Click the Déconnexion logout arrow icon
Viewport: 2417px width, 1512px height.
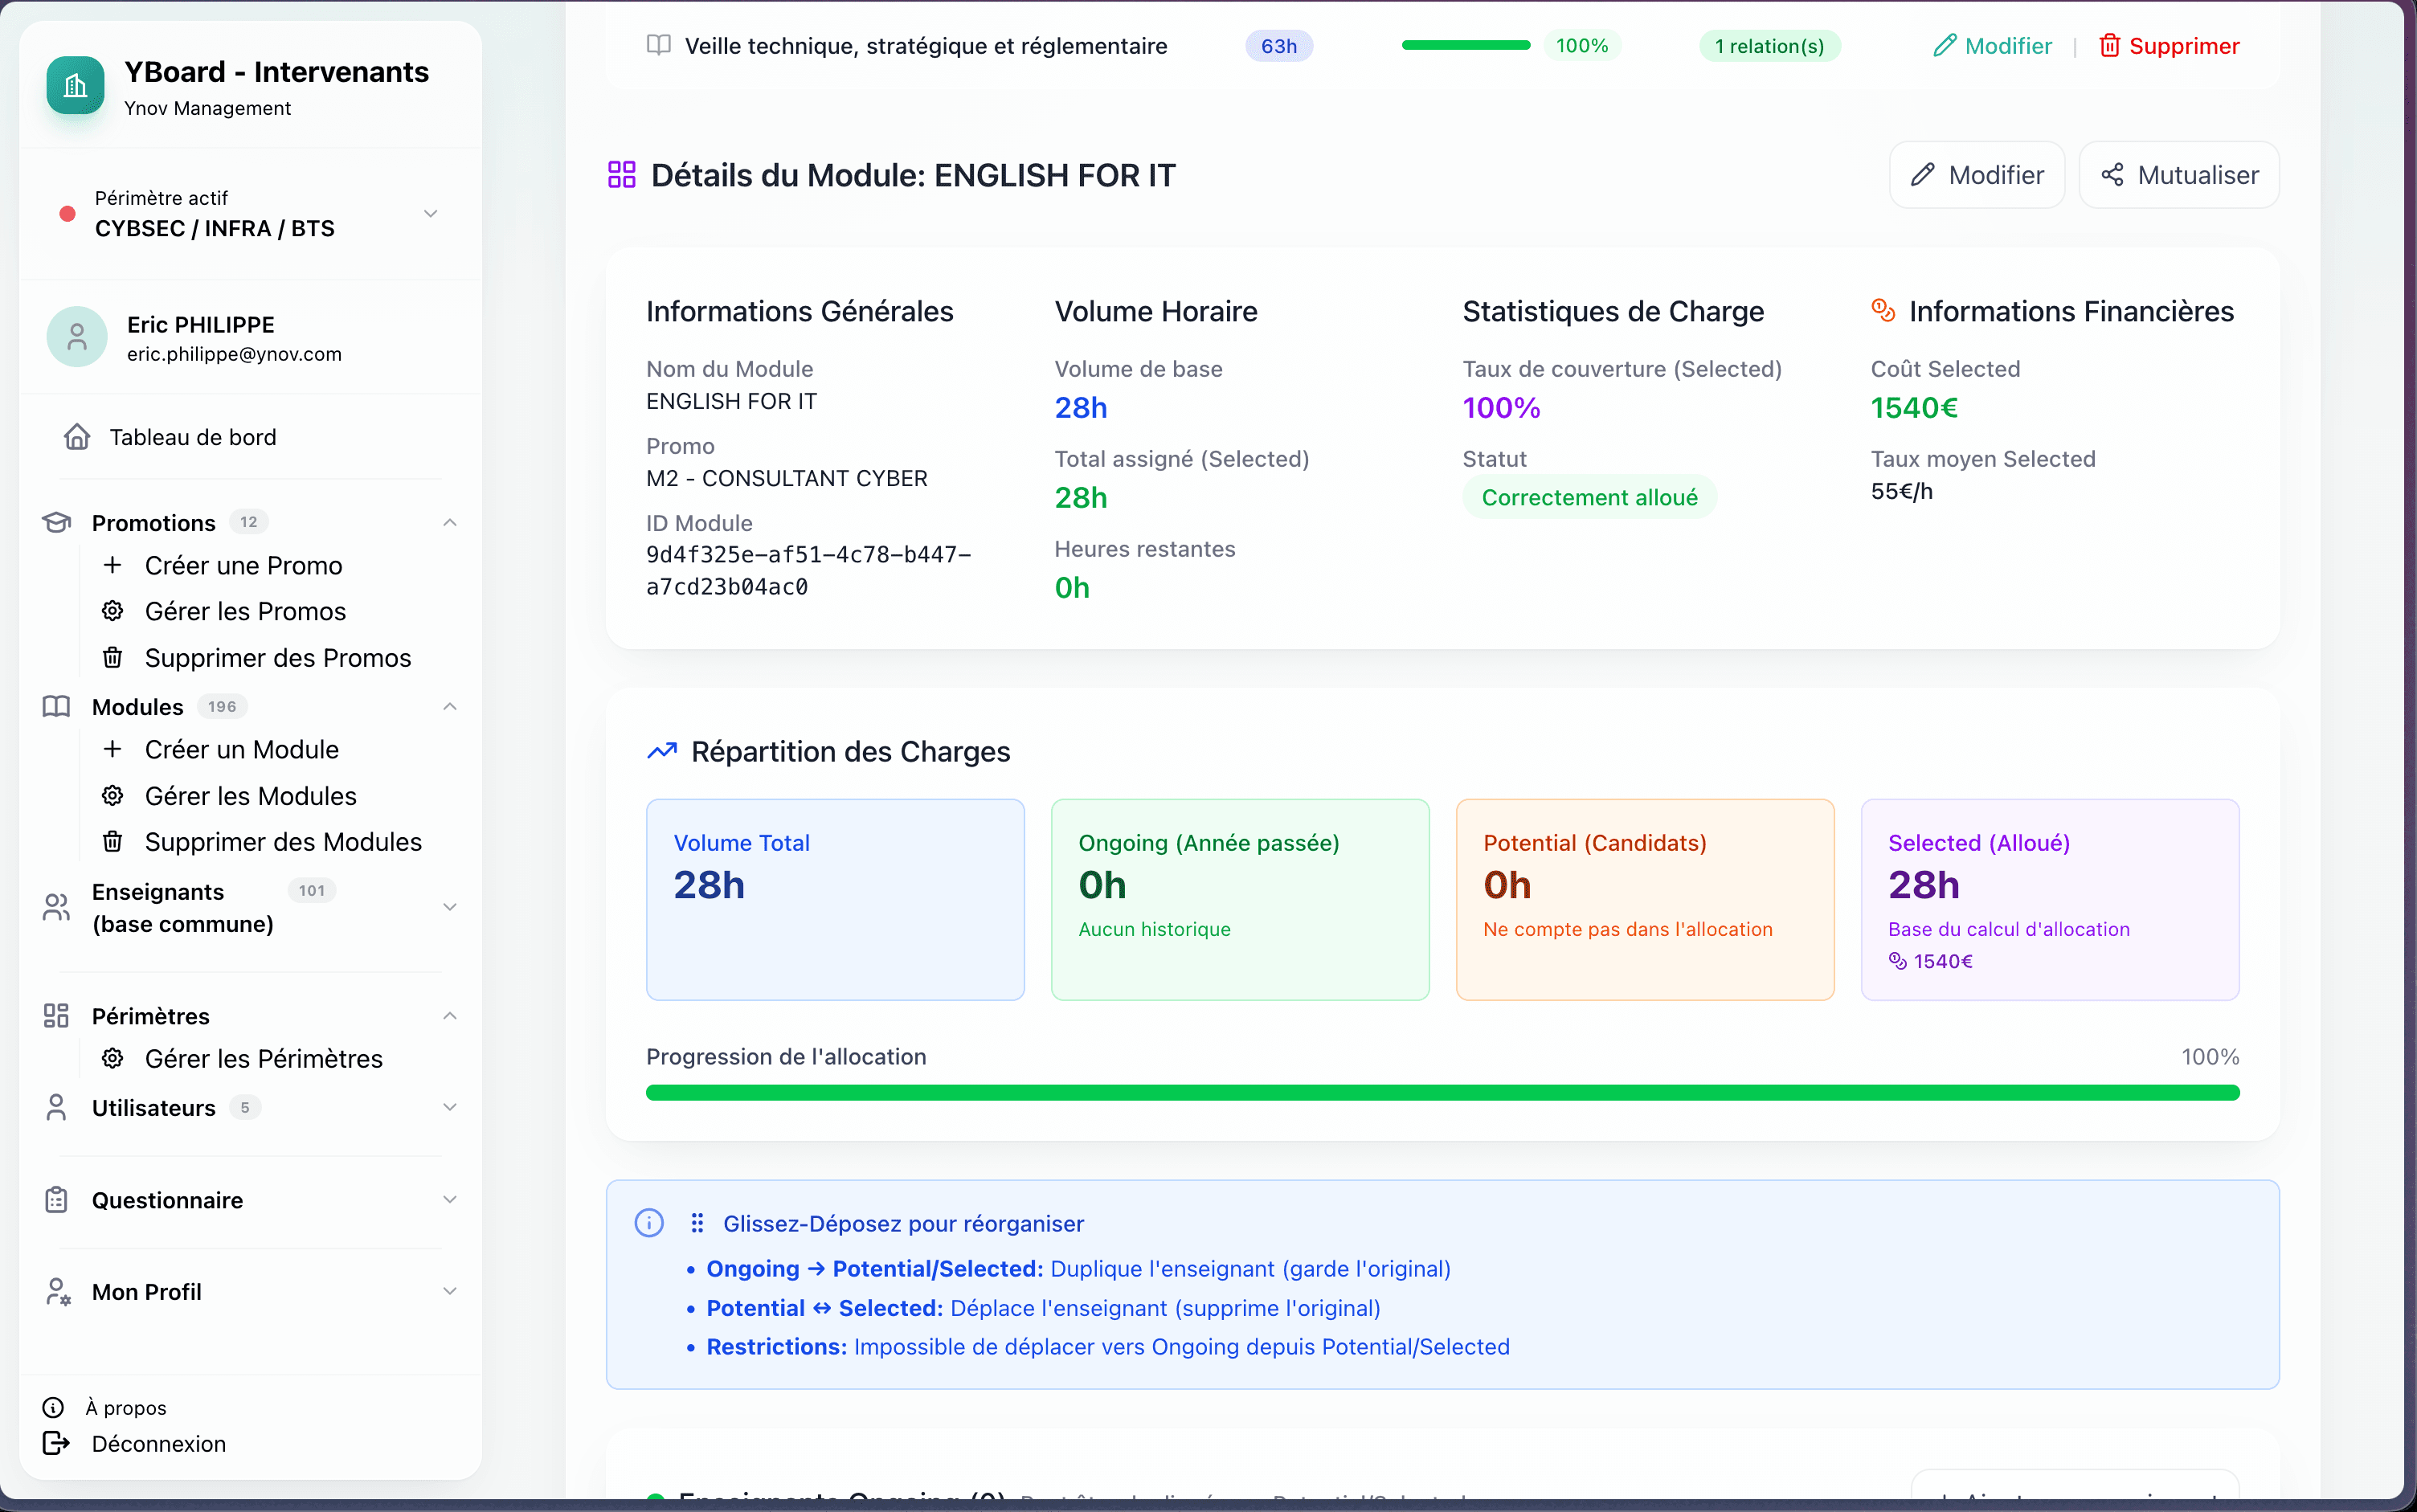[56, 1443]
